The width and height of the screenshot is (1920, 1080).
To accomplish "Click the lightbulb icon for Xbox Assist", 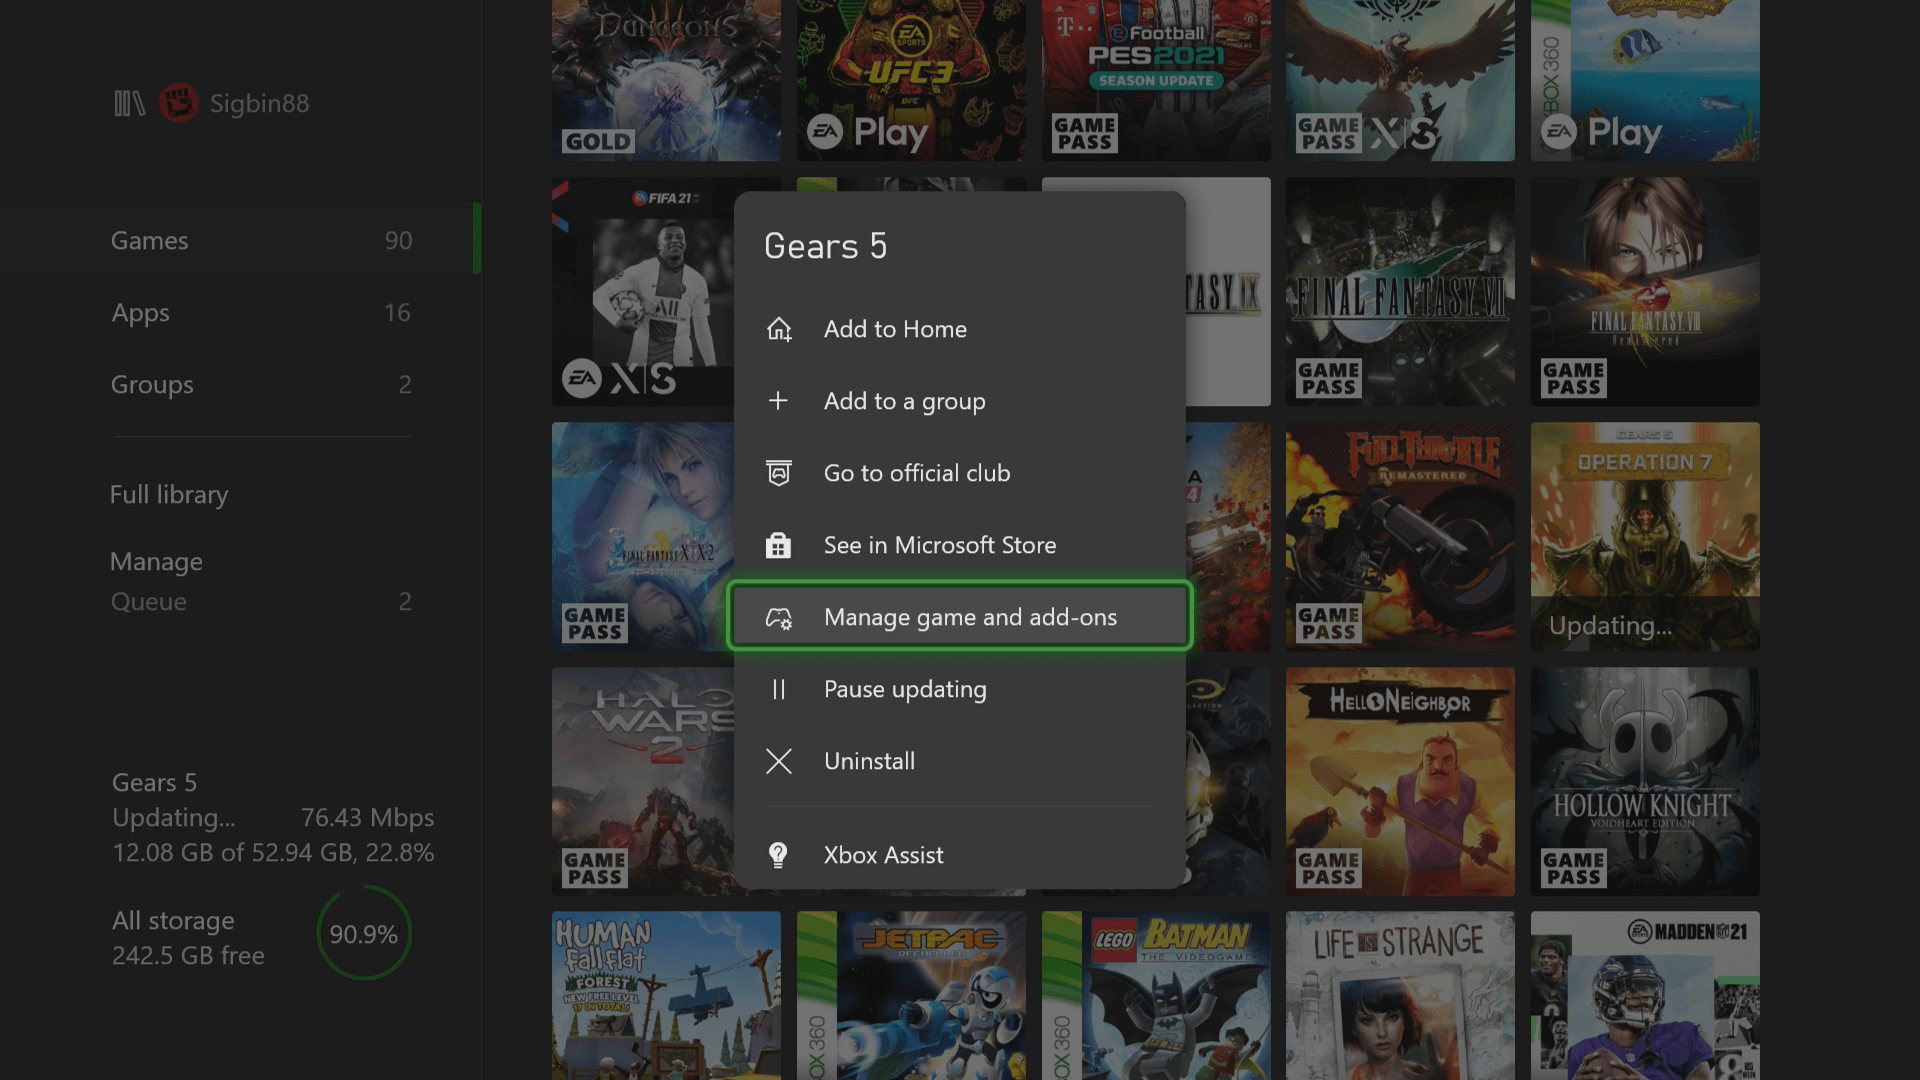I will pyautogui.click(x=780, y=854).
